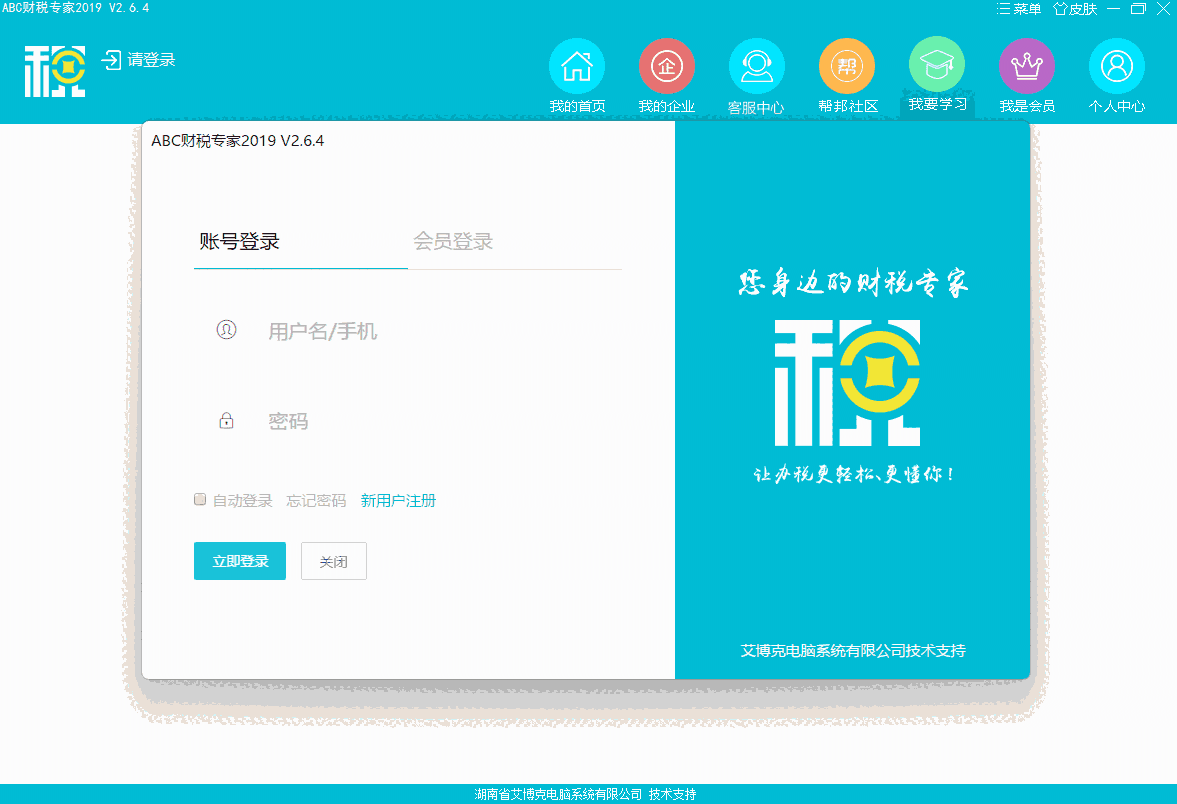Click the tax logo in the header
The image size is (1177, 804).
pyautogui.click(x=55, y=71)
